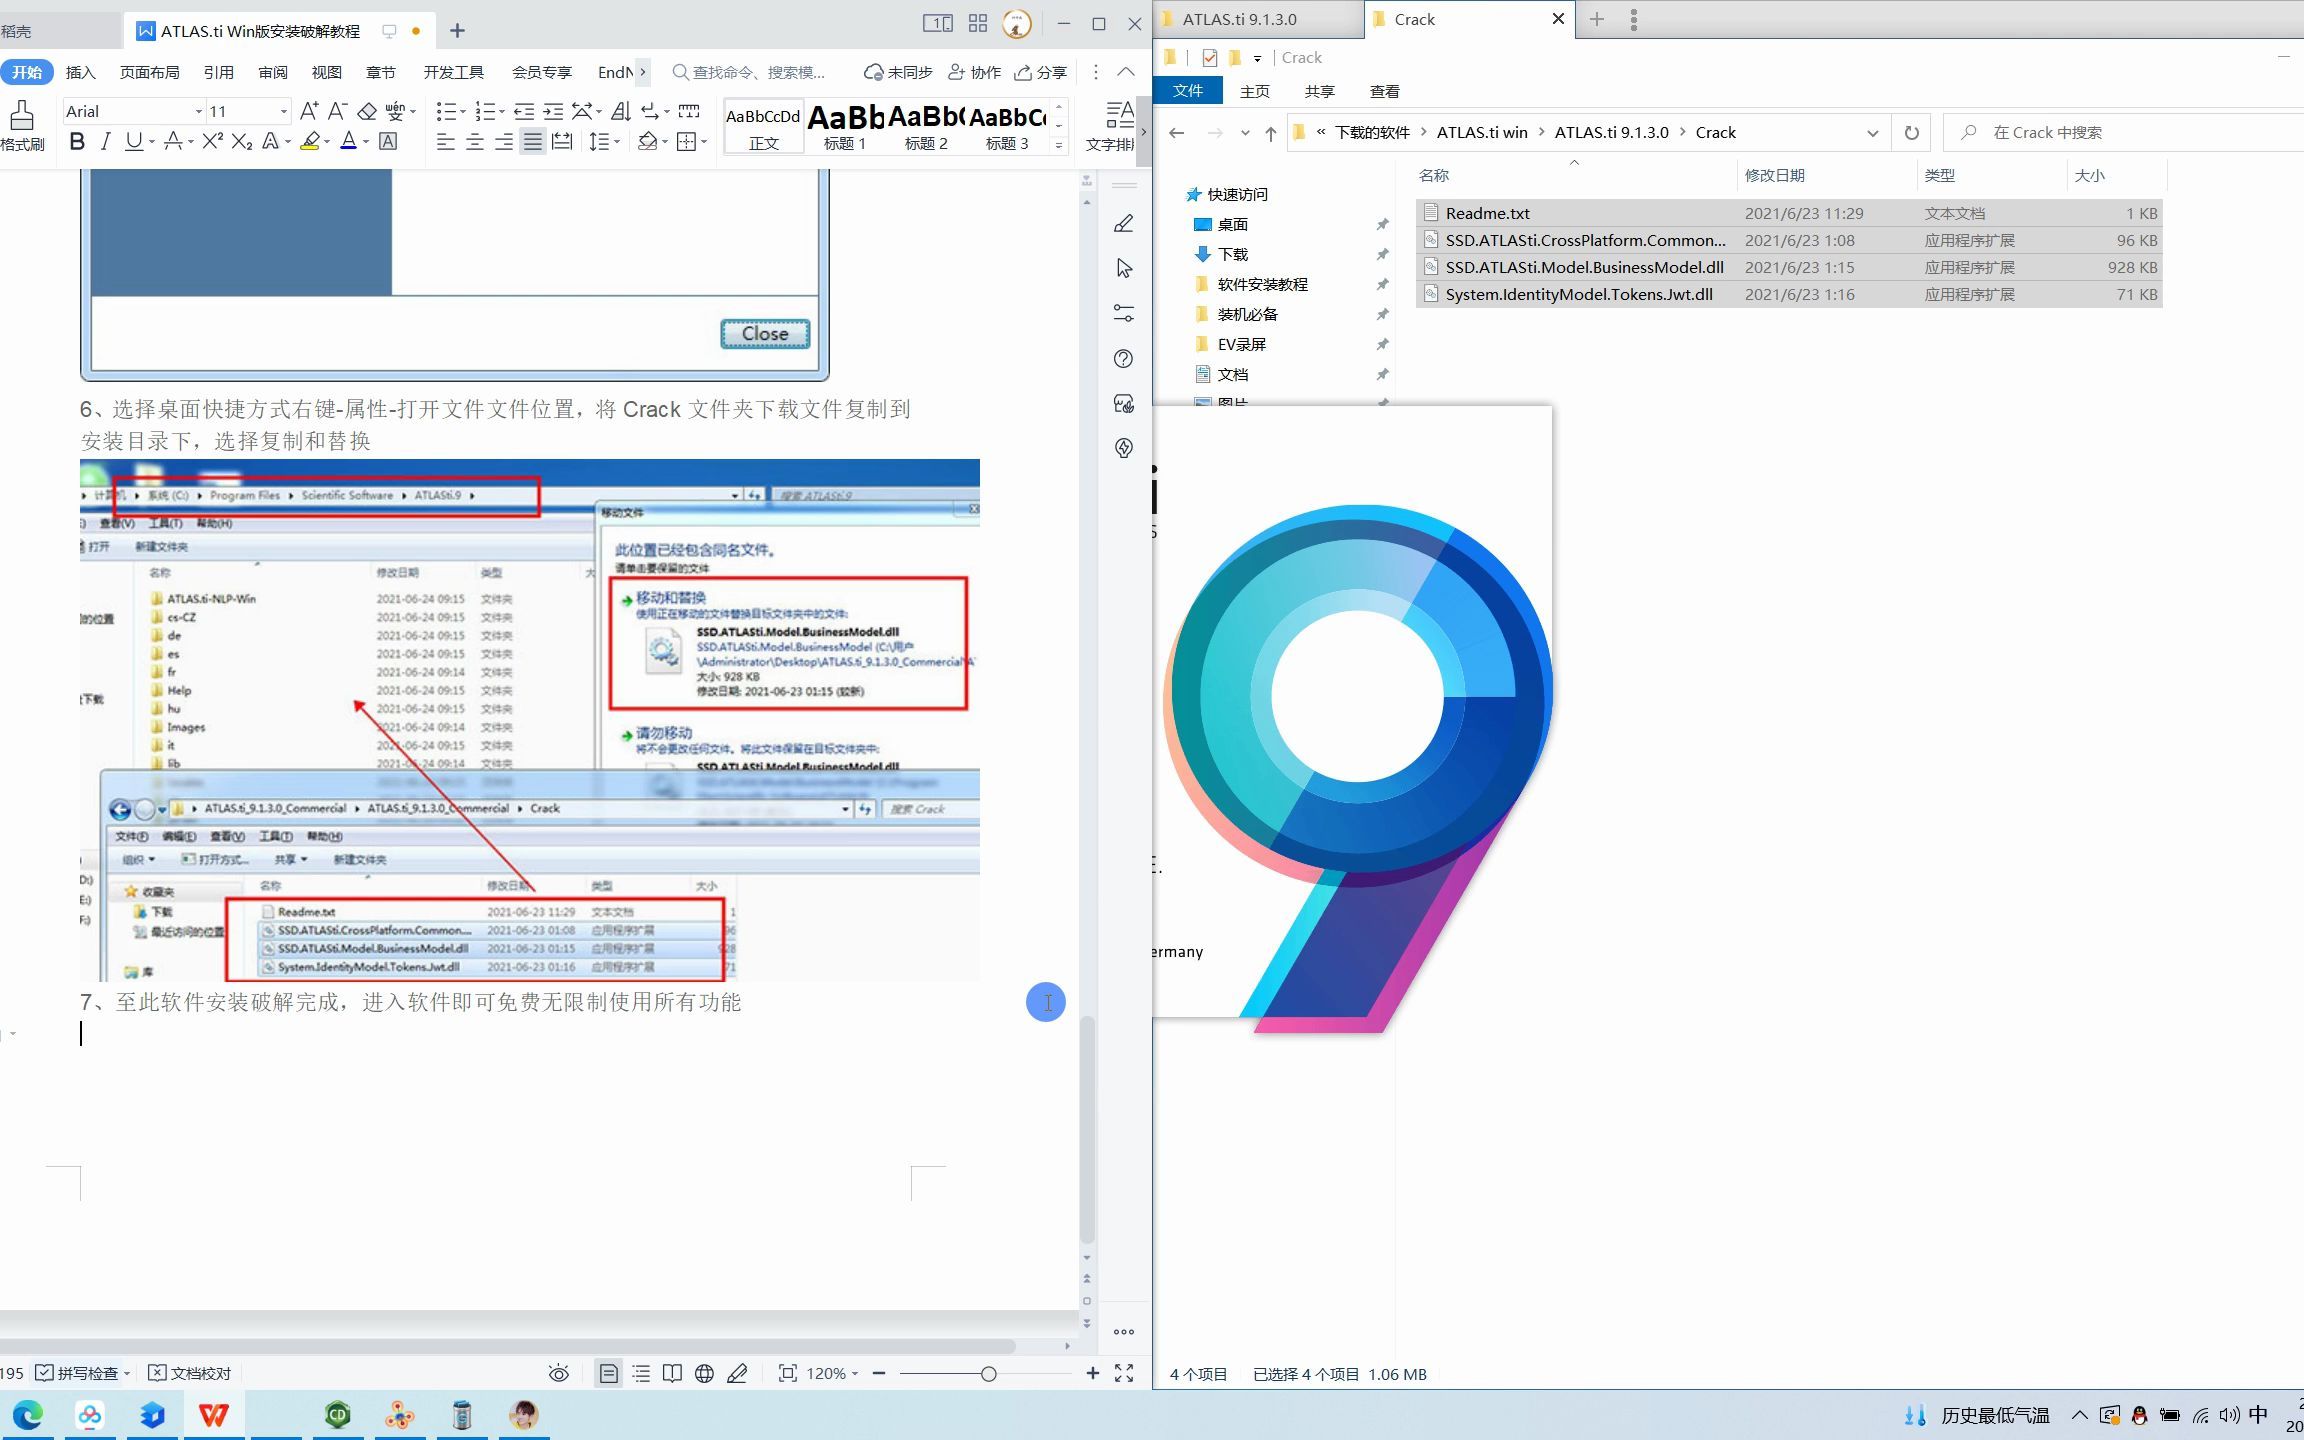Screen dimensions: 2304x1440
Task: Open 查看 tab in File Explorer
Action: click(1384, 91)
